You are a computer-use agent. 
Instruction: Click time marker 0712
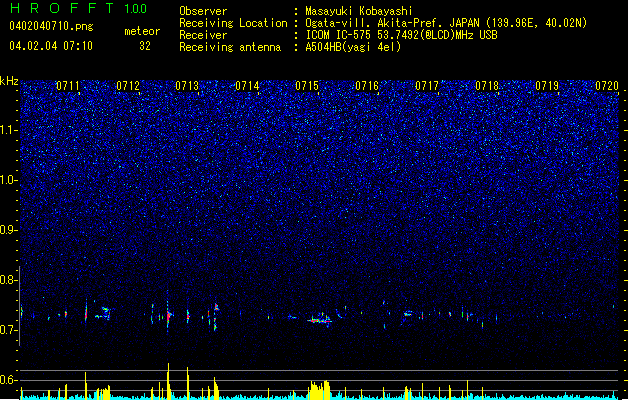pos(128,86)
